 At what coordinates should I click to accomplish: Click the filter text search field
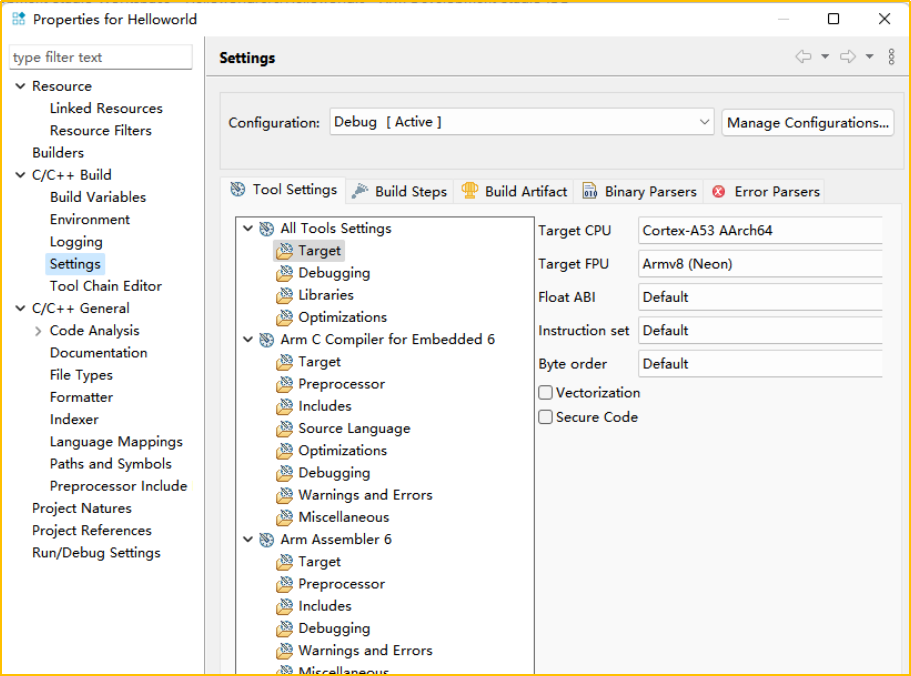[100, 58]
